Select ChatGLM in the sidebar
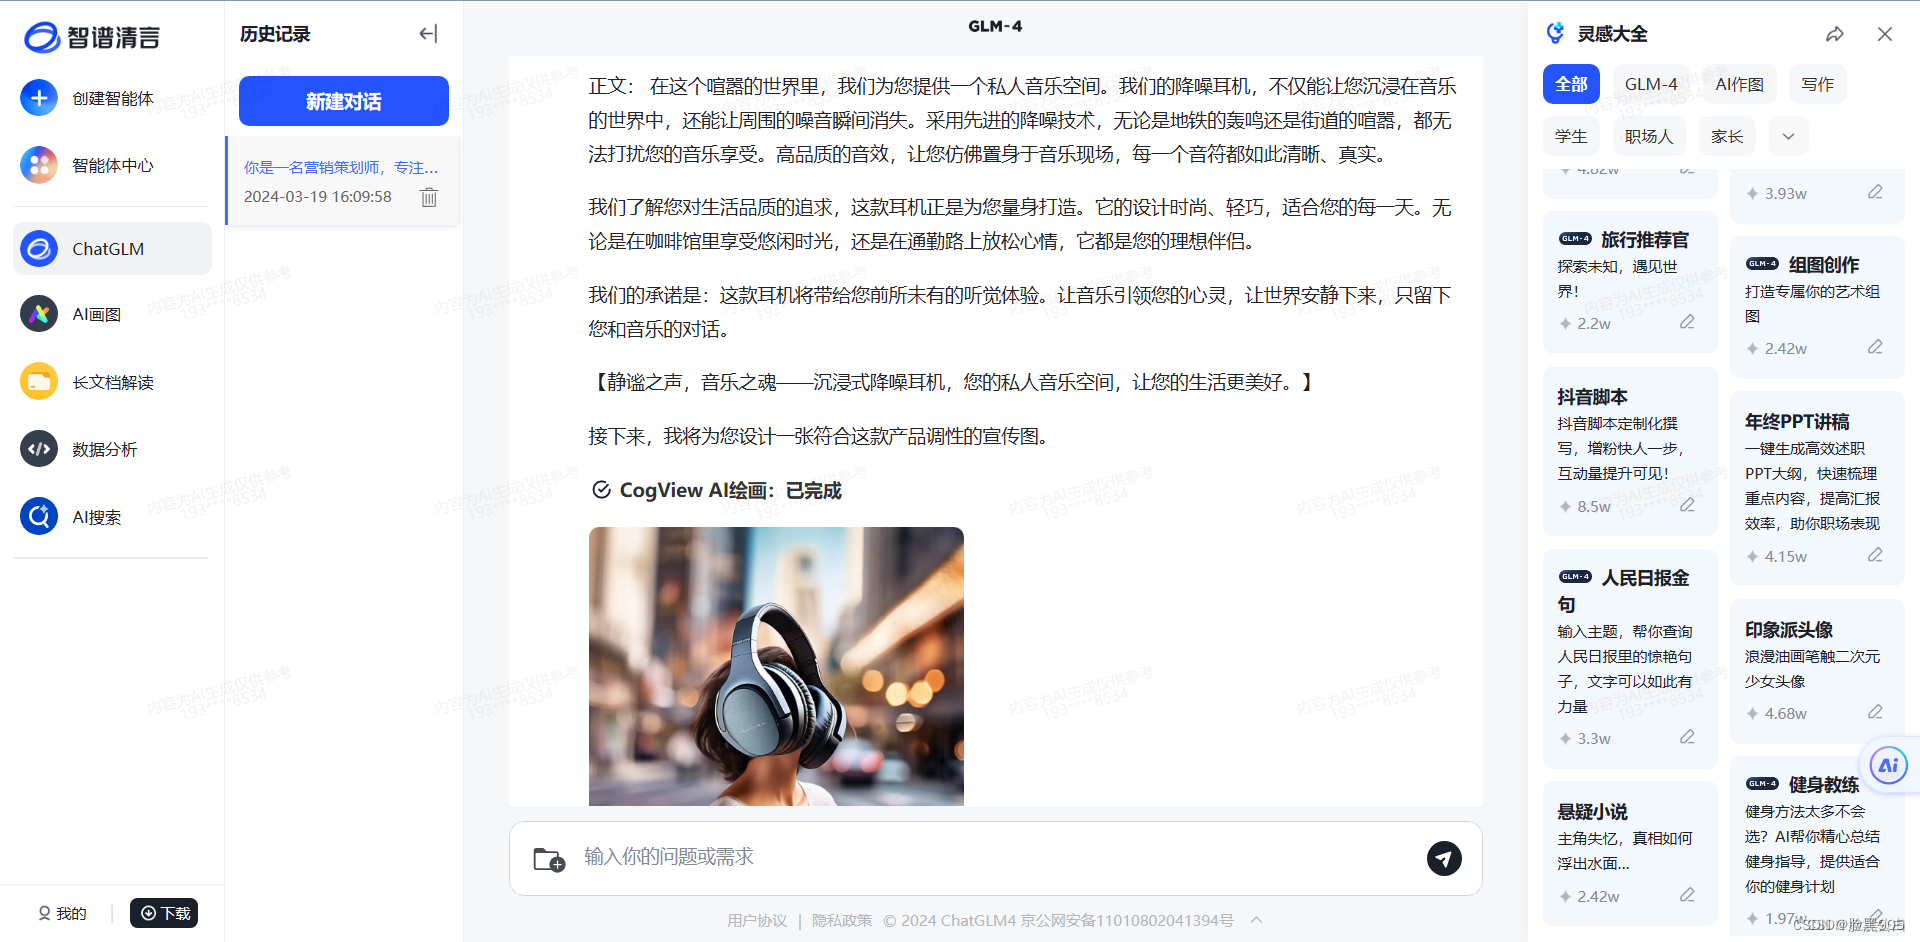This screenshot has width=1920, height=942. pyautogui.click(x=112, y=248)
